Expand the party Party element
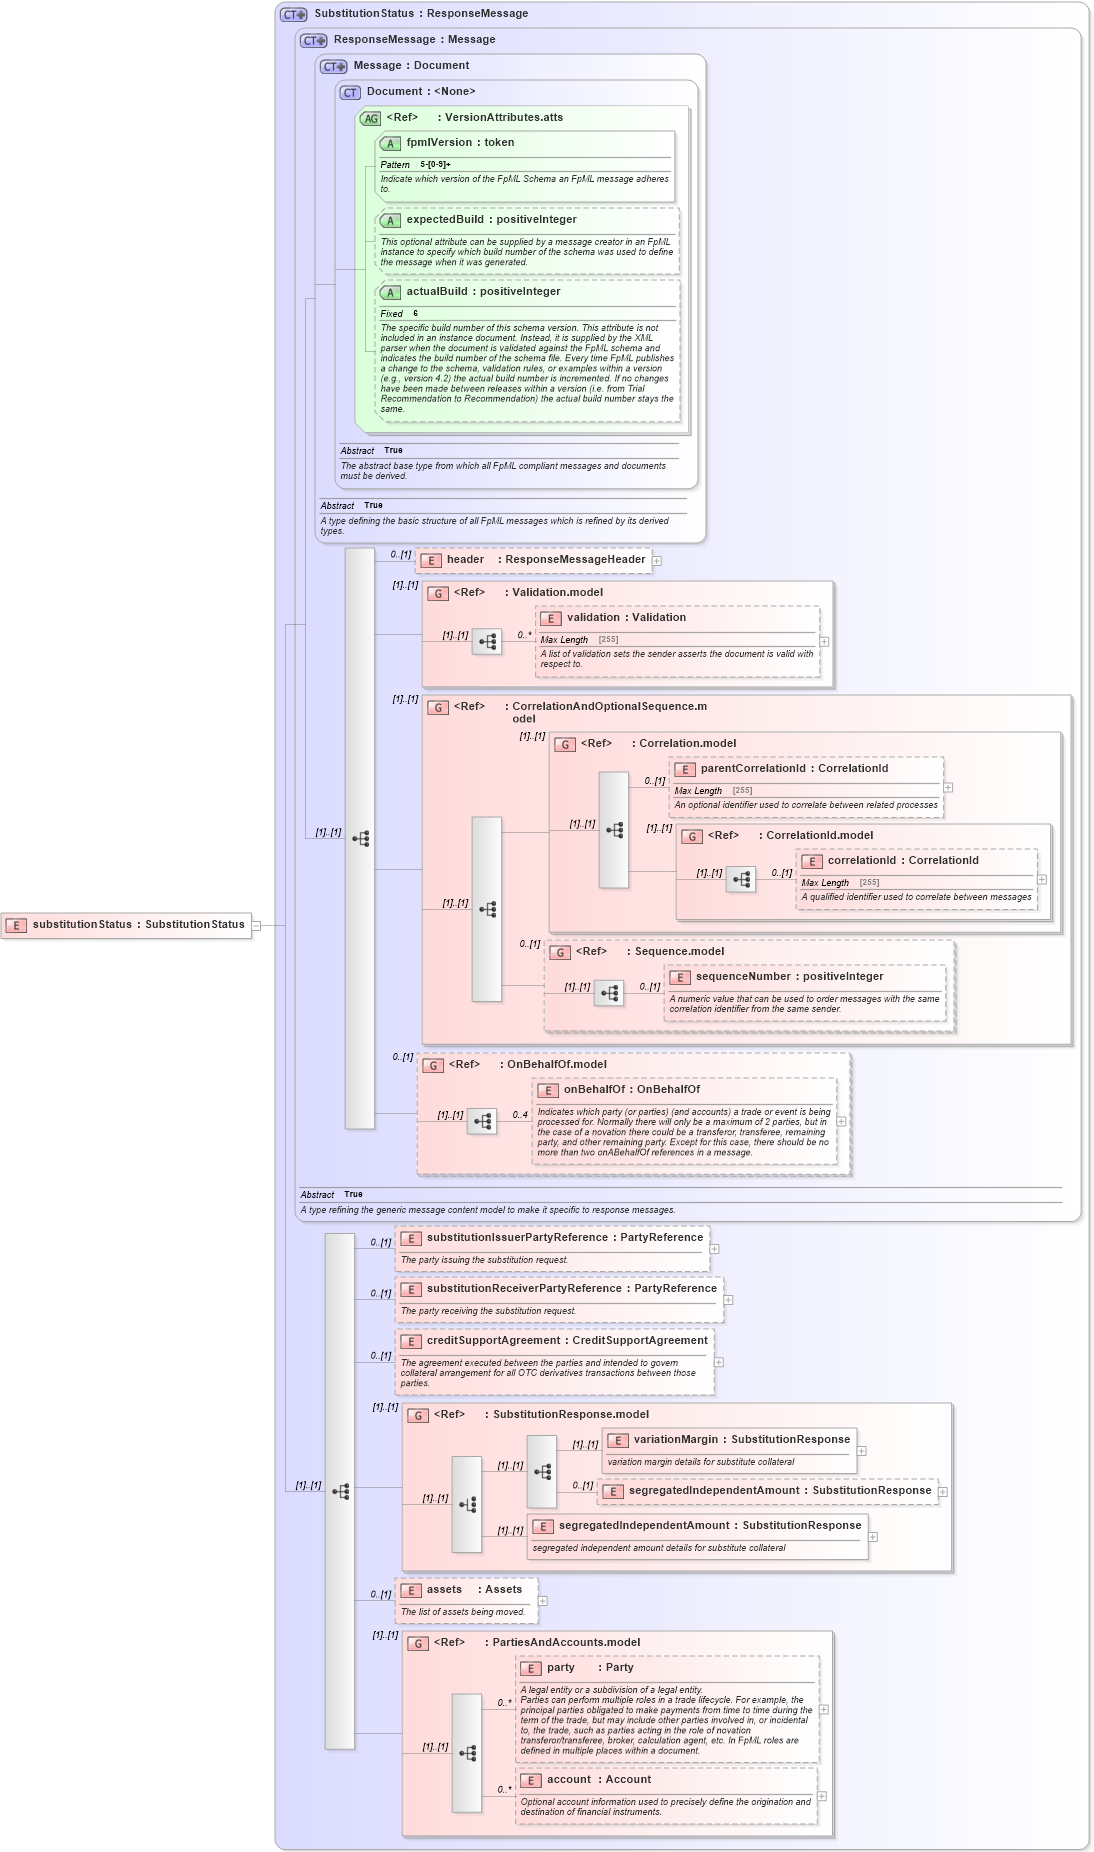The width and height of the screenshot is (1094, 1852). pos(824,1710)
